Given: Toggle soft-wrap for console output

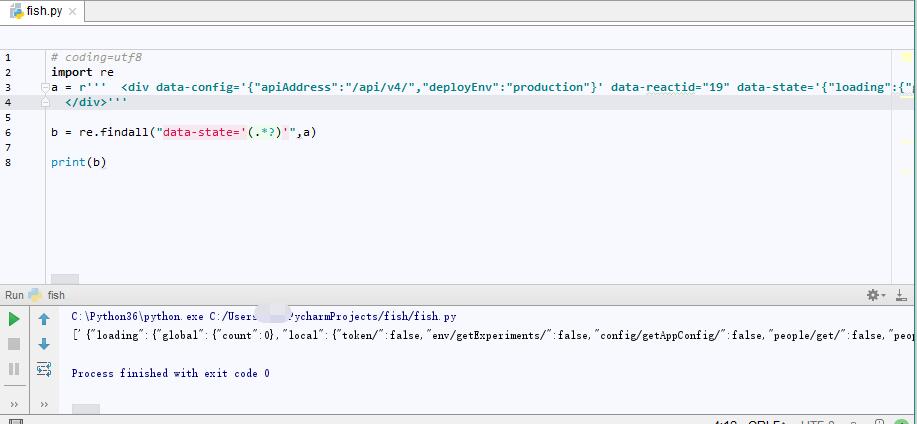Looking at the screenshot, I should (44, 369).
